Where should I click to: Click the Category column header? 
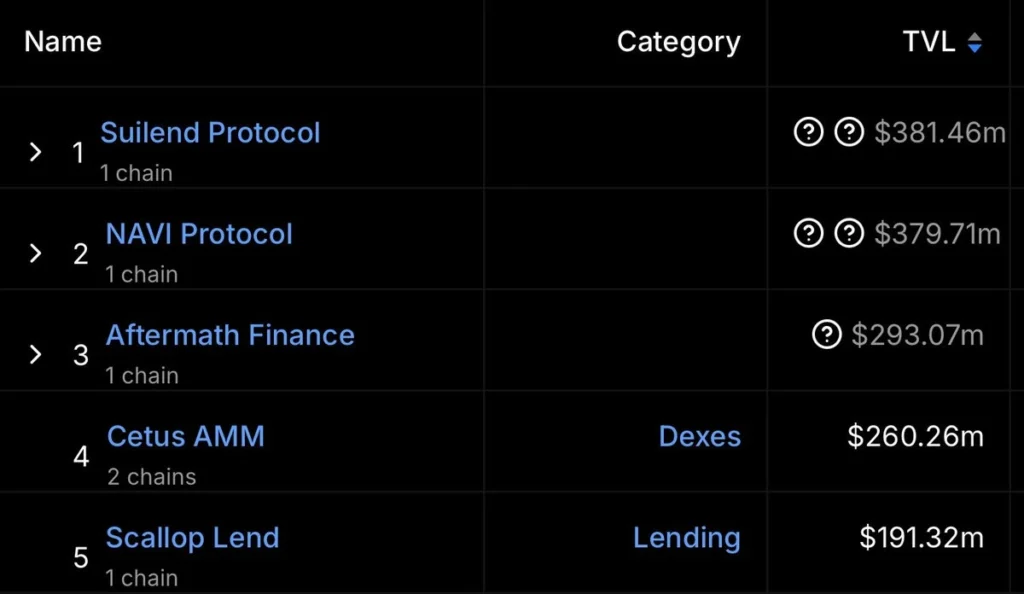(678, 42)
